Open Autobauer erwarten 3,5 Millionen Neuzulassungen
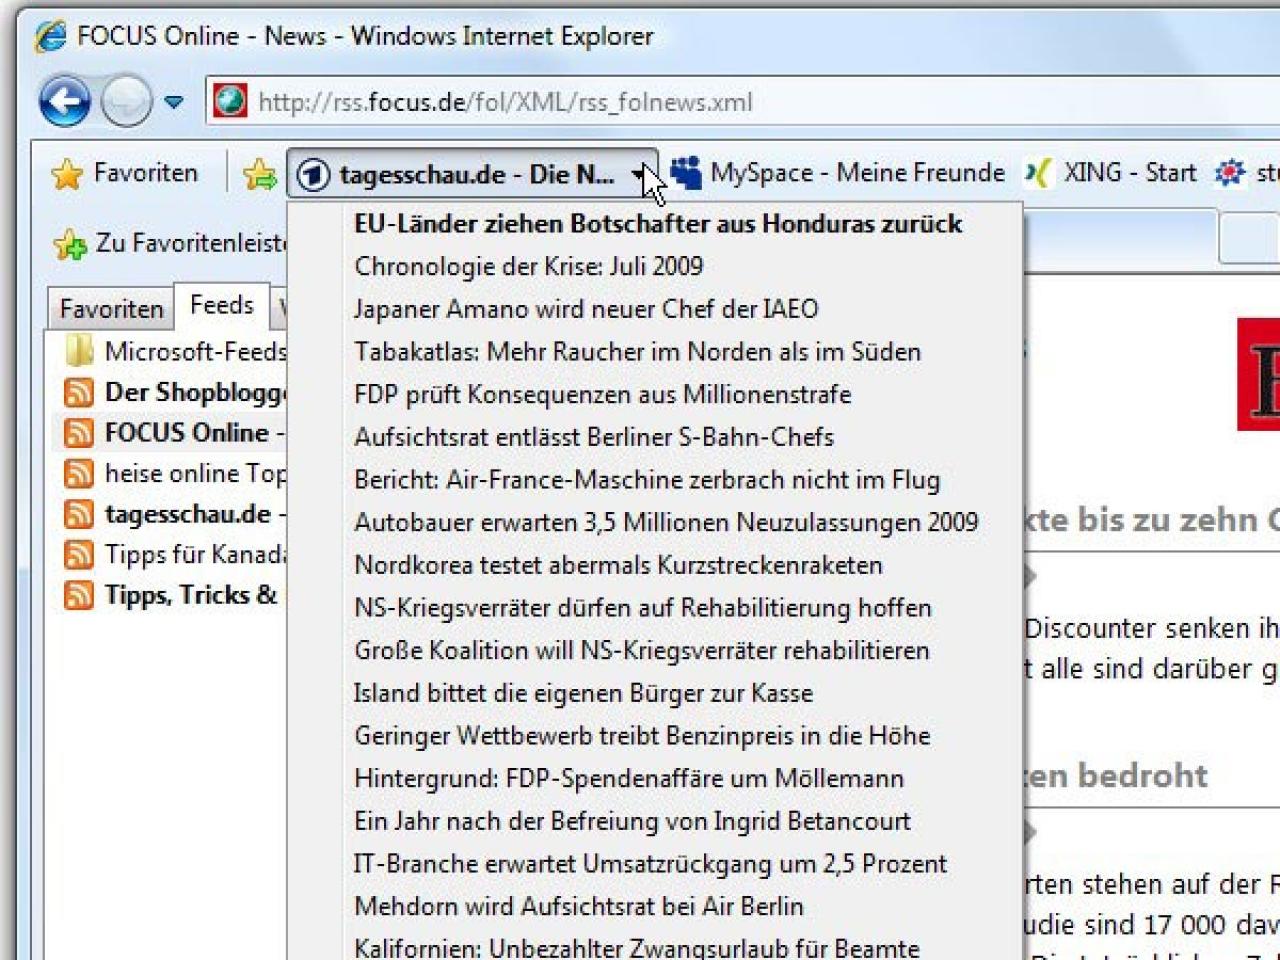 click(657, 522)
